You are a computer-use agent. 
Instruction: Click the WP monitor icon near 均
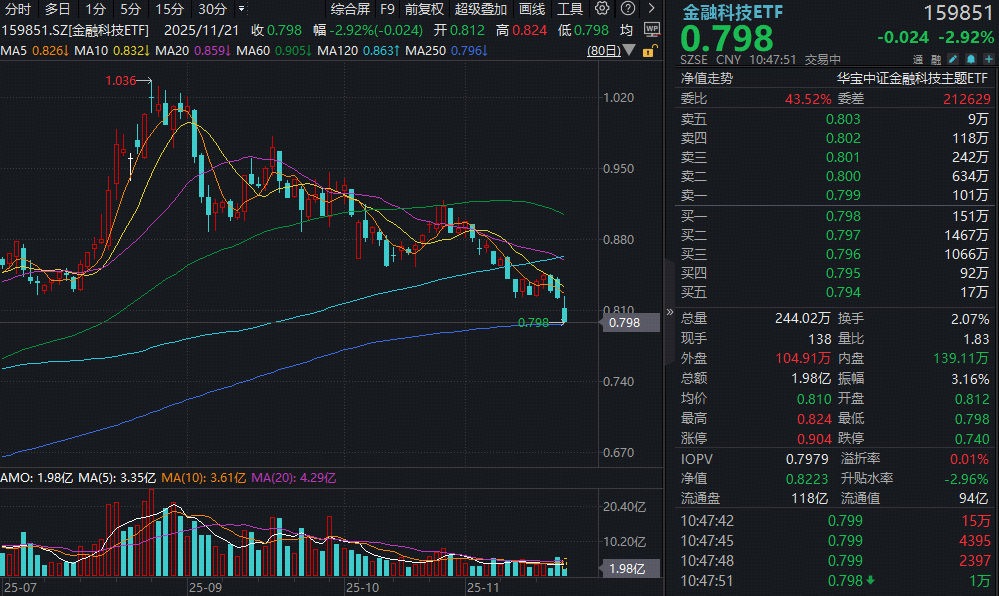(x=651, y=29)
